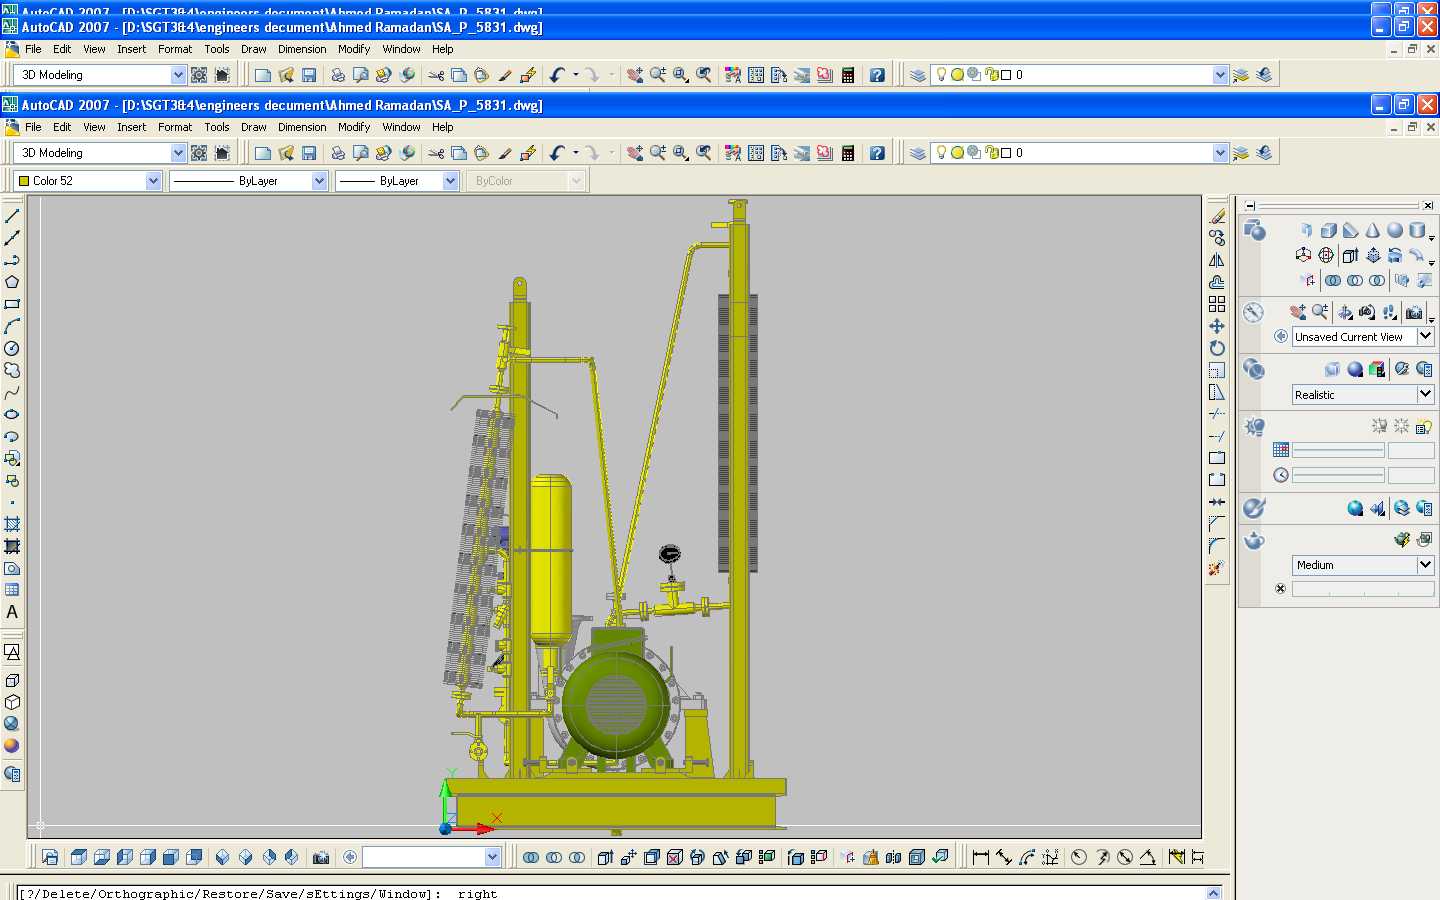
Task: Click the Camera icon in view toolbar
Action: 321,857
